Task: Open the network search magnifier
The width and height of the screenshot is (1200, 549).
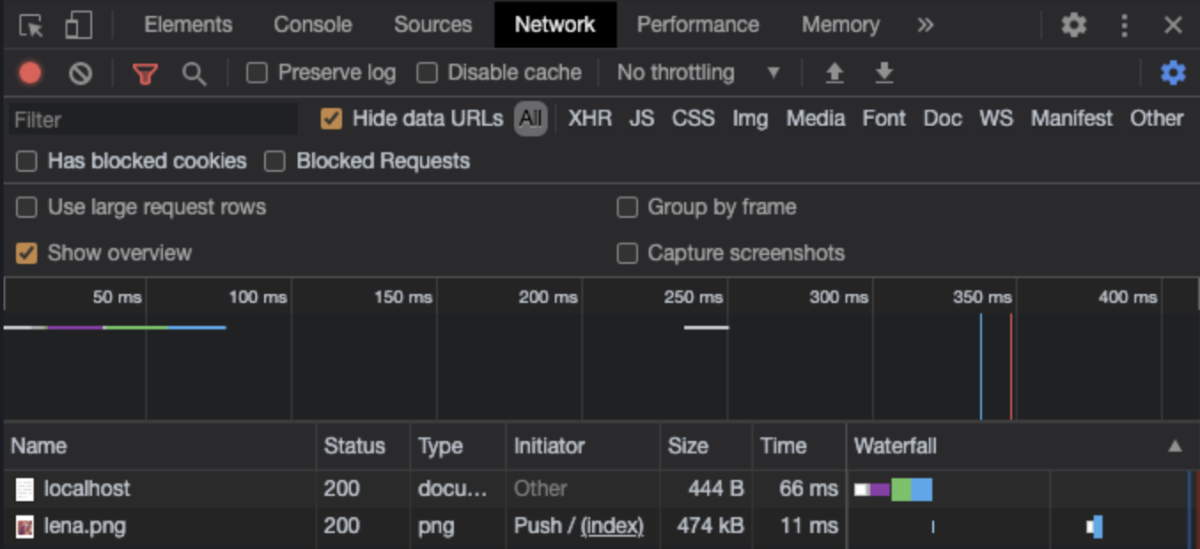Action: click(194, 73)
